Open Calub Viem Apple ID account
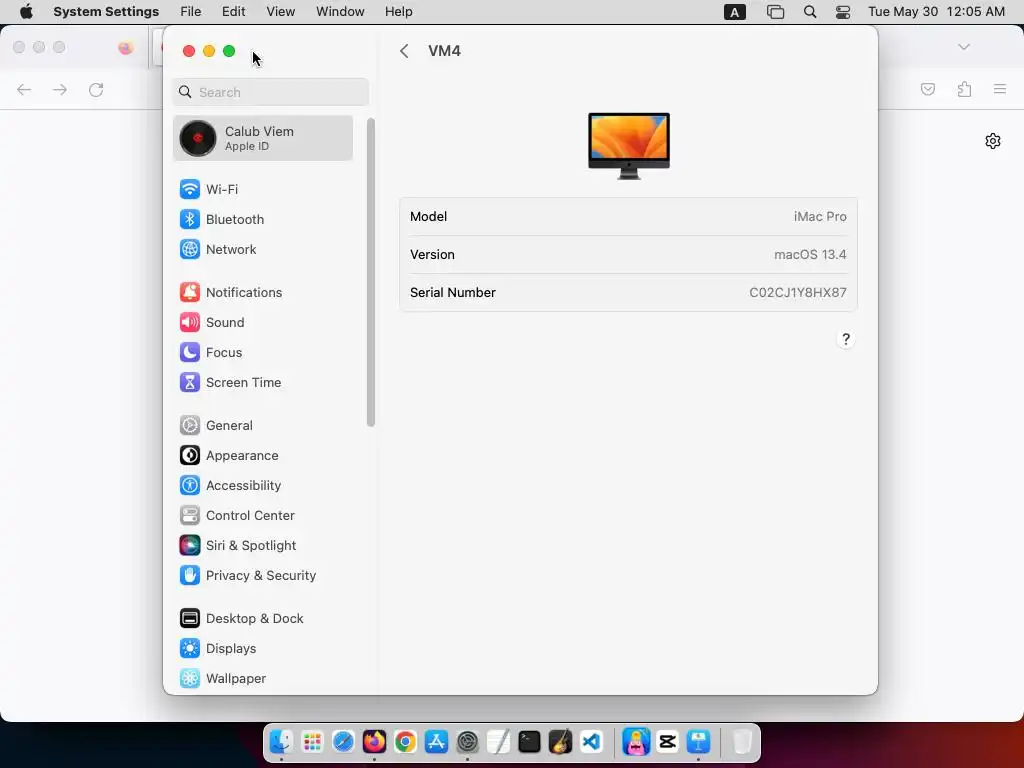The height and width of the screenshot is (768, 1024). pyautogui.click(x=263, y=138)
